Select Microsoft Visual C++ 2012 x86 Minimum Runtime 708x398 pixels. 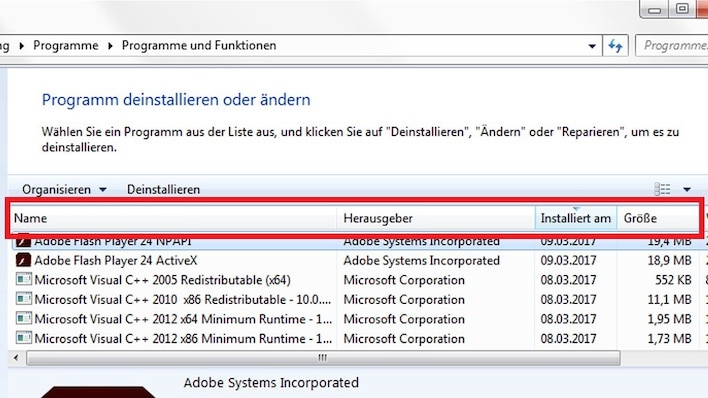[183, 338]
